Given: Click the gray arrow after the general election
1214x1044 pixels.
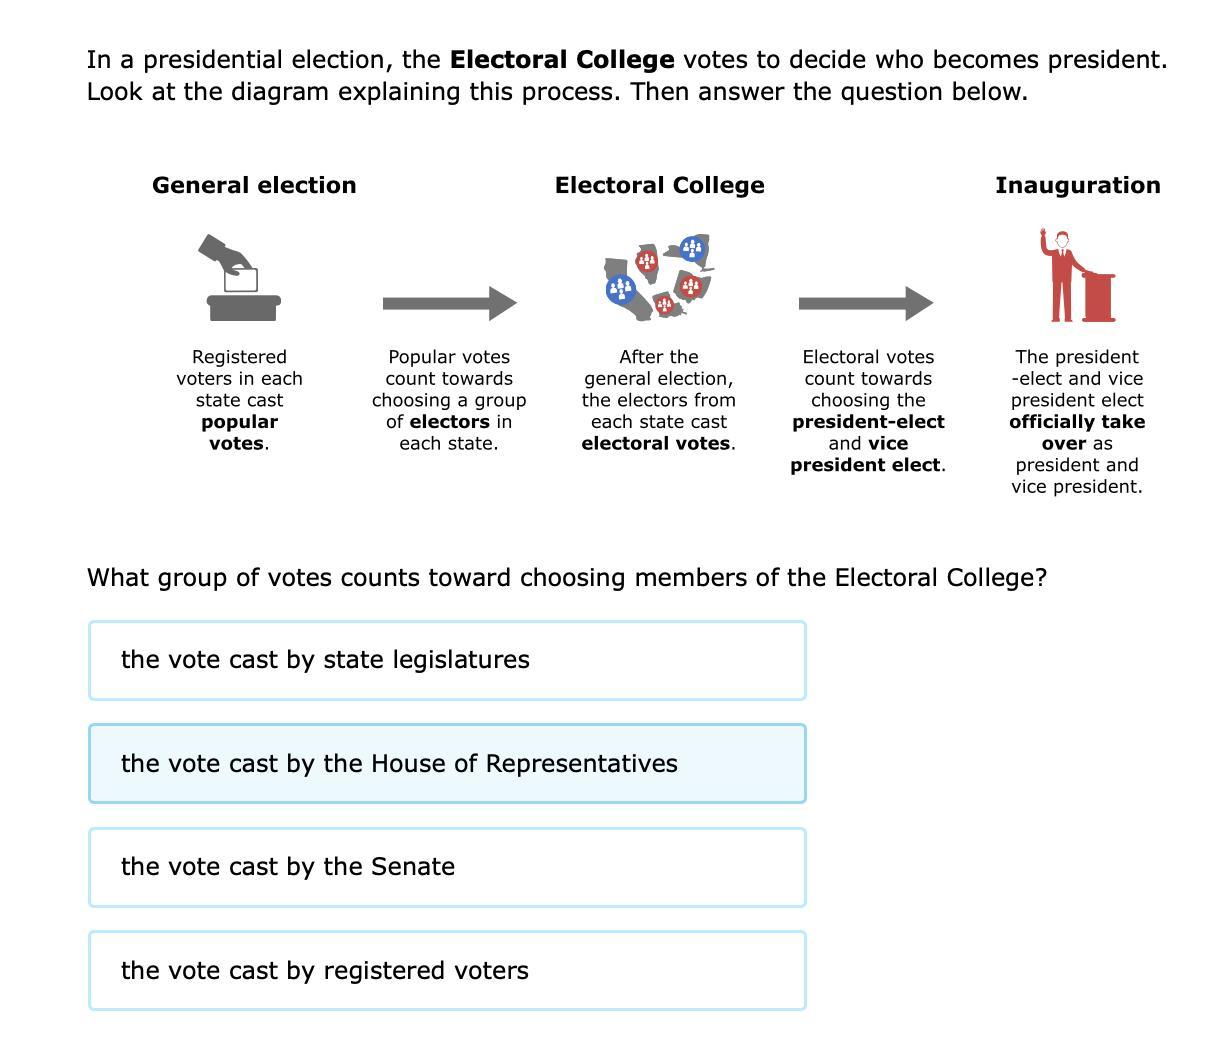Looking at the screenshot, I should click(x=449, y=302).
